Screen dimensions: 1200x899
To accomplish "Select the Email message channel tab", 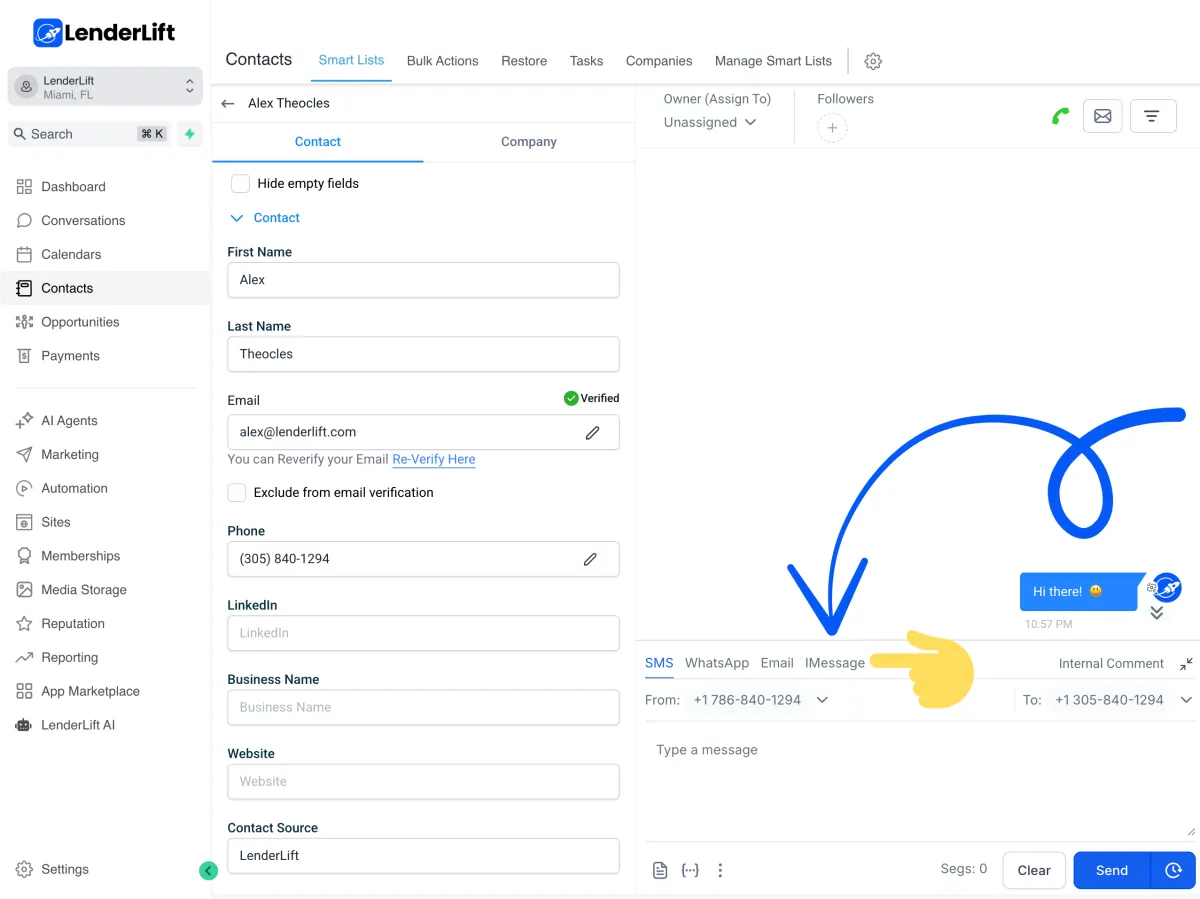I will pos(777,663).
